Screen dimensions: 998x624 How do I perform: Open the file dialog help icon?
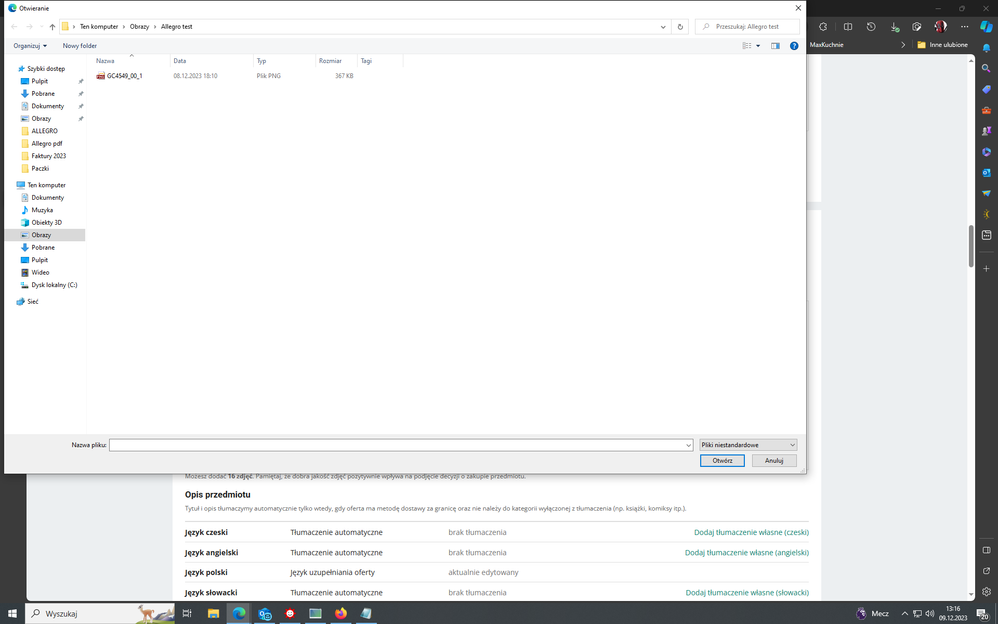coord(794,46)
